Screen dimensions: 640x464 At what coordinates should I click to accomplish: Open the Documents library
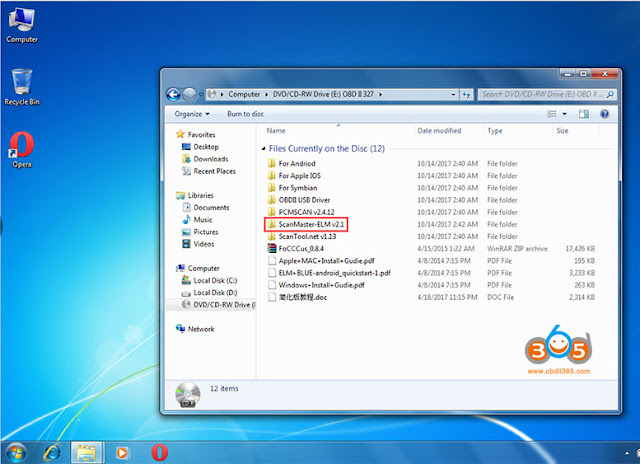coord(211,207)
